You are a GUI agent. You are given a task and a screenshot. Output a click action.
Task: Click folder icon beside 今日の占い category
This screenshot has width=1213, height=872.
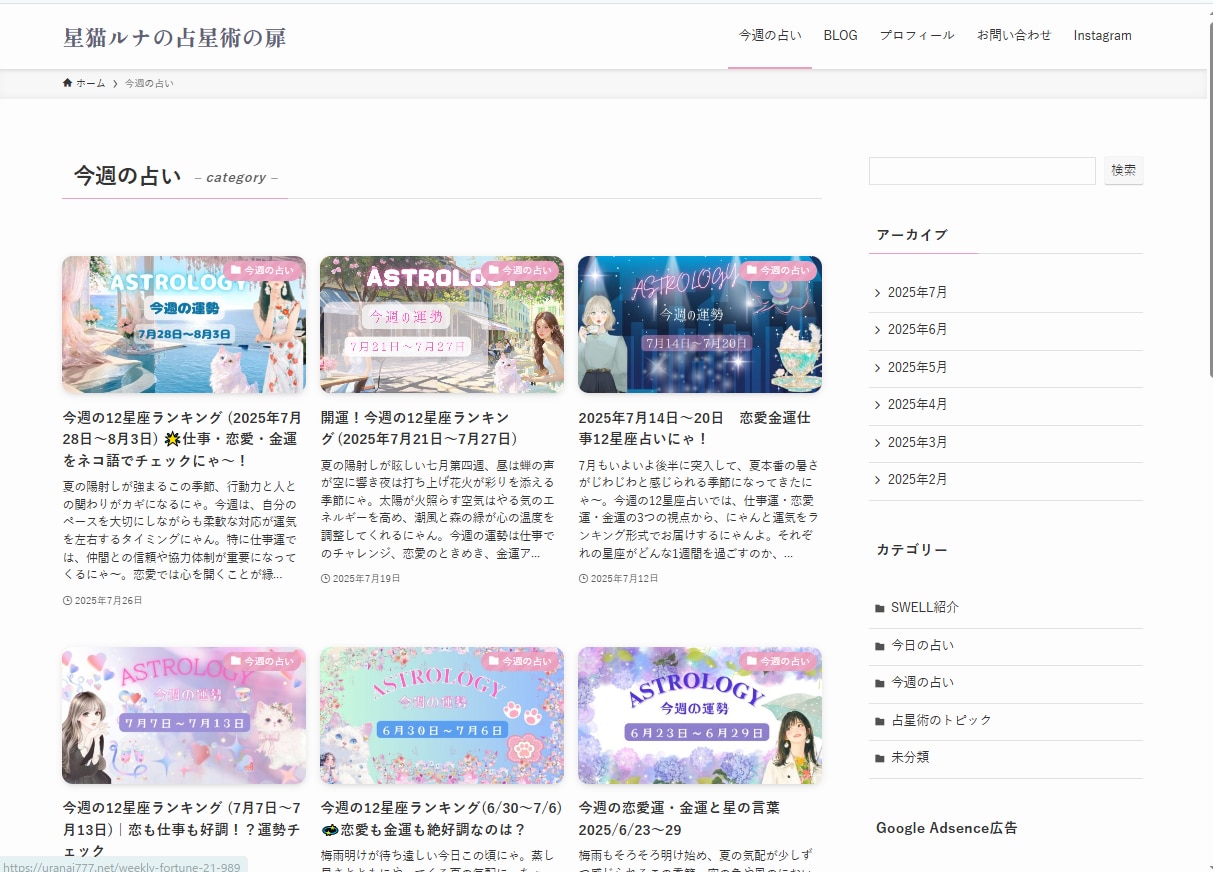click(x=879, y=646)
